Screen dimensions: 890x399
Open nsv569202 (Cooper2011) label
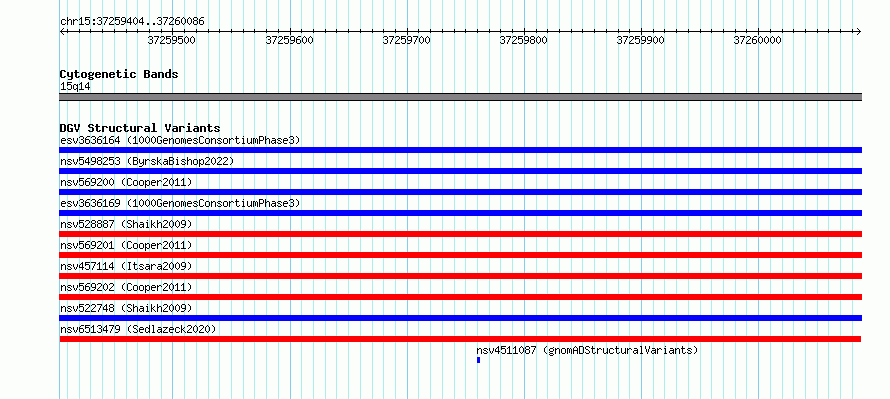pyautogui.click(x=126, y=287)
